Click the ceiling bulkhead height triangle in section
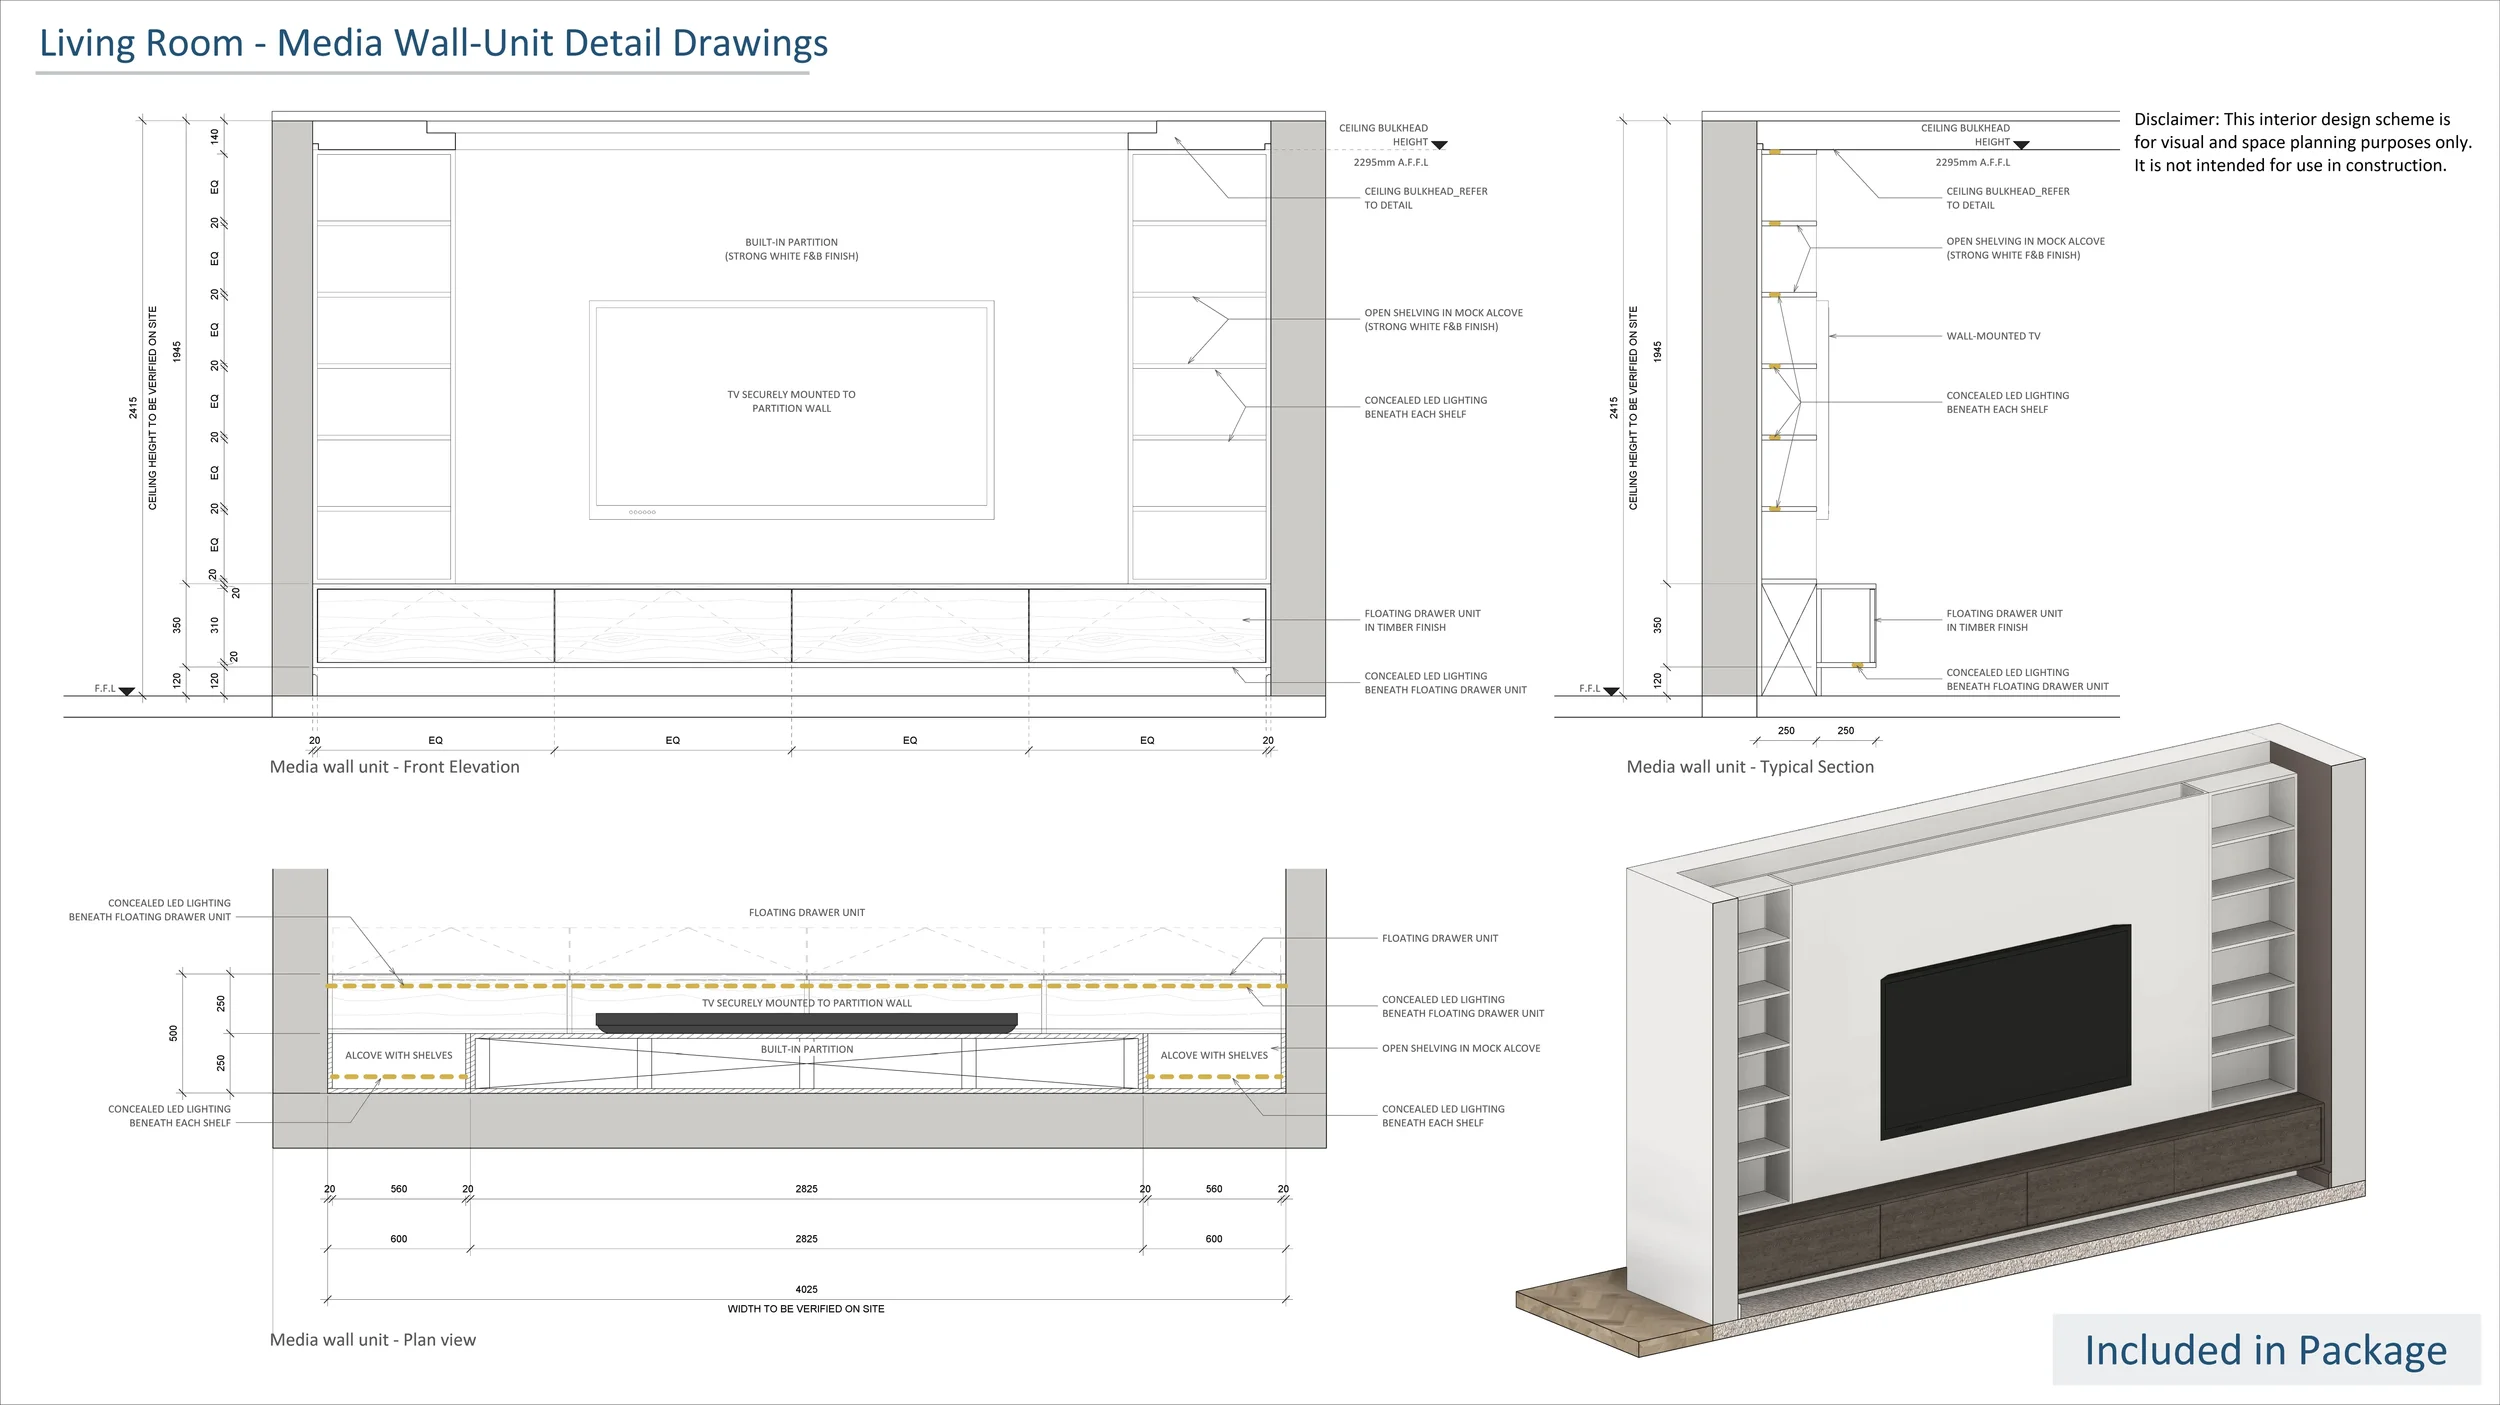The width and height of the screenshot is (2500, 1405). pyautogui.click(x=2021, y=145)
